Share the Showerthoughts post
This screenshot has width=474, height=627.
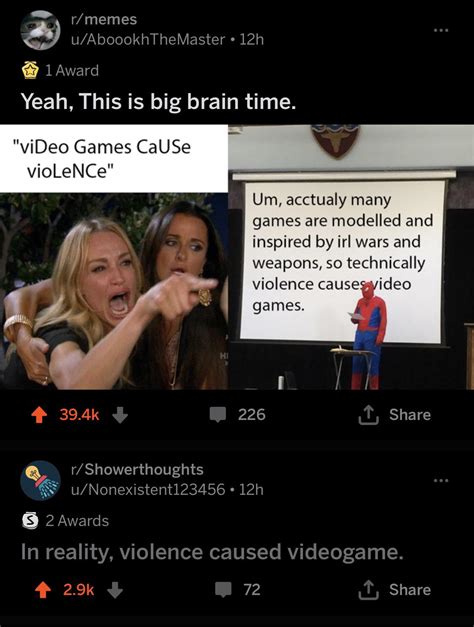coord(394,589)
